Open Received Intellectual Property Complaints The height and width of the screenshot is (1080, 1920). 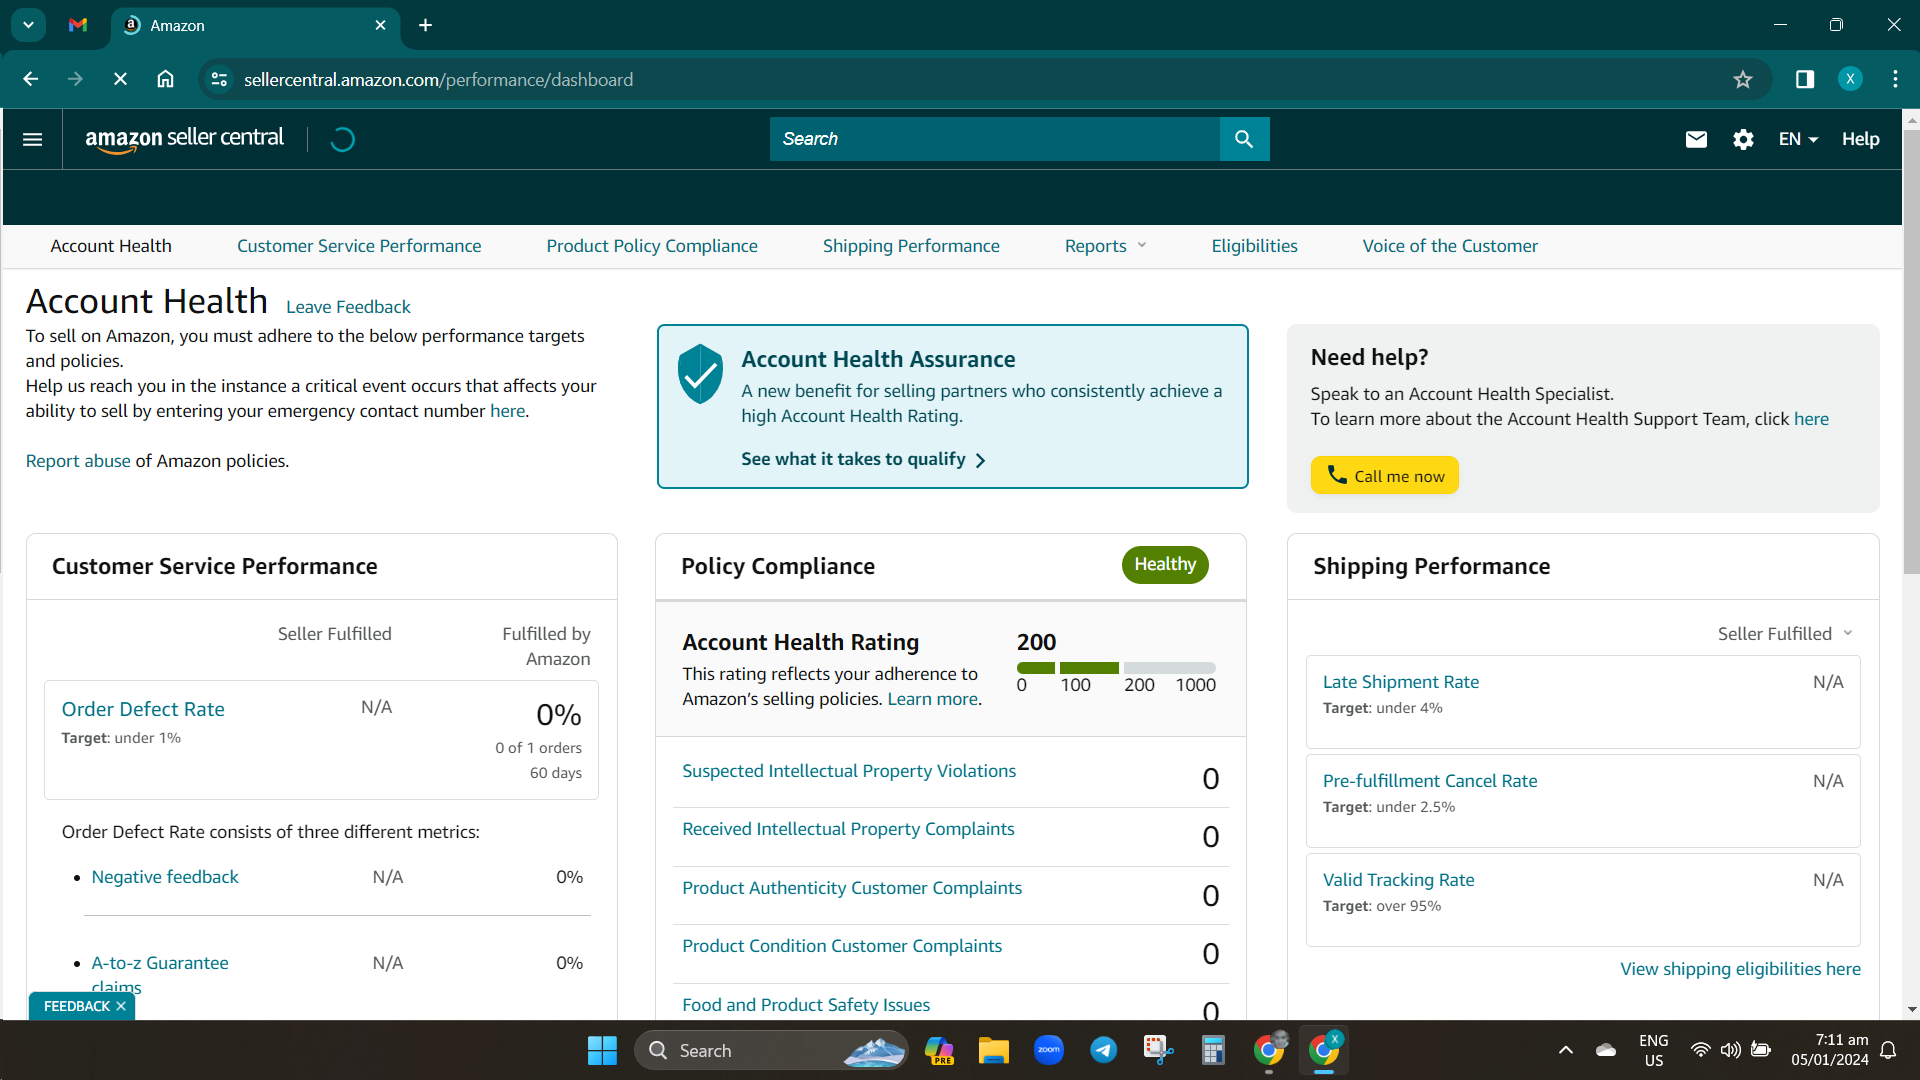pyautogui.click(x=848, y=829)
